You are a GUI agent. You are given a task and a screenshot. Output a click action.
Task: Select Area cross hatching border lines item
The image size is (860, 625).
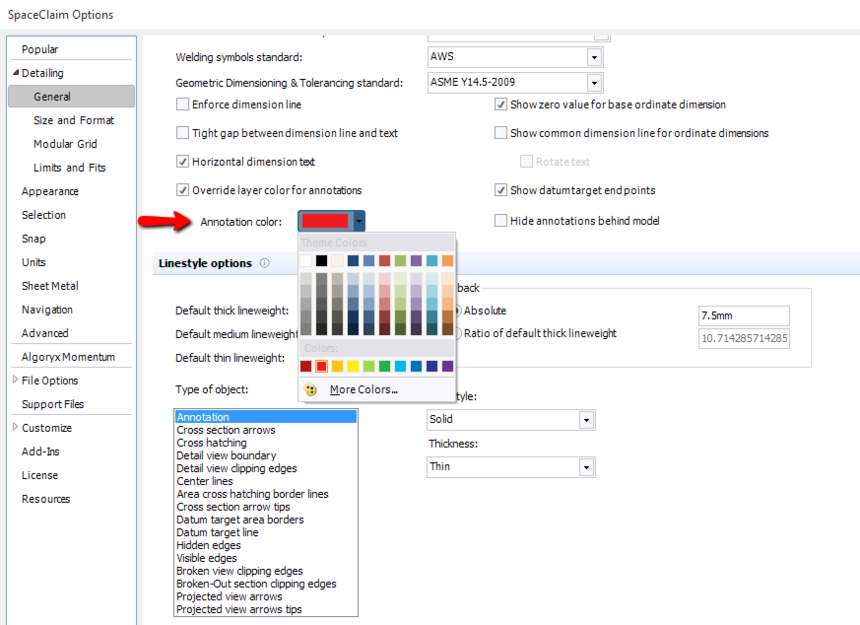(252, 494)
